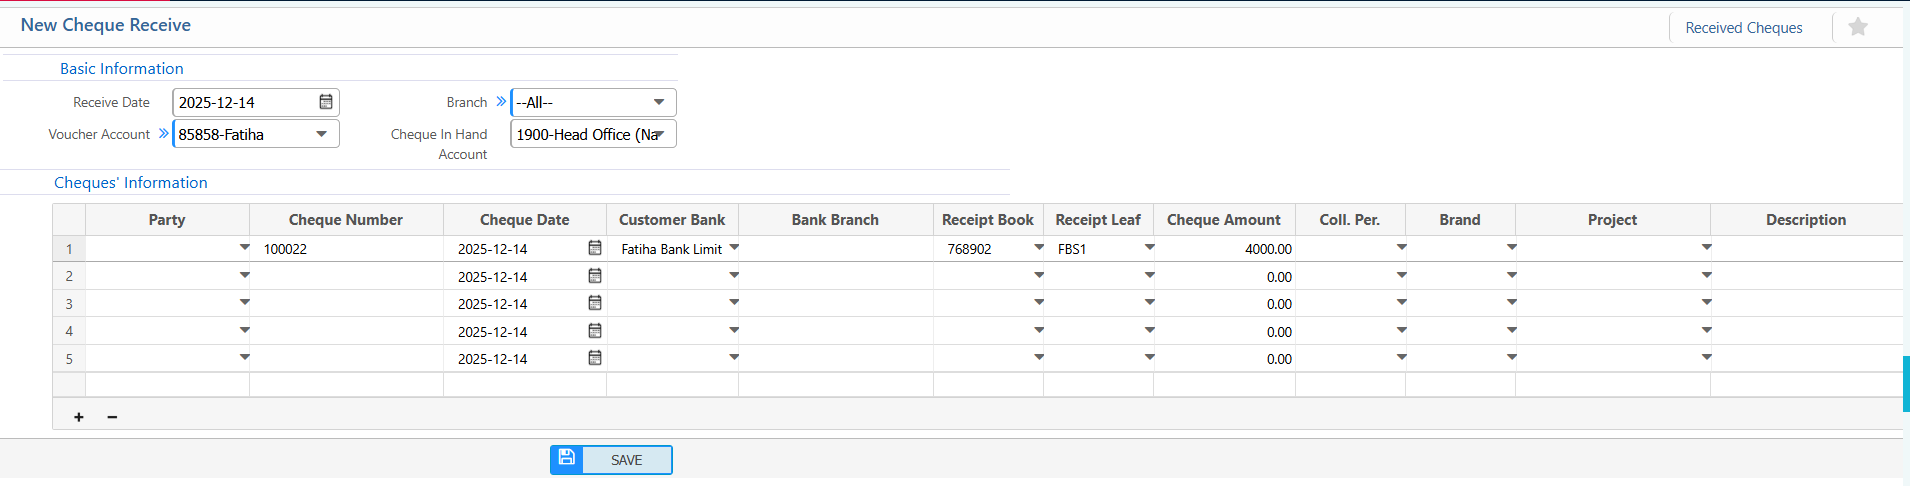
Task: Save the cheque receive form
Action: (x=611, y=460)
